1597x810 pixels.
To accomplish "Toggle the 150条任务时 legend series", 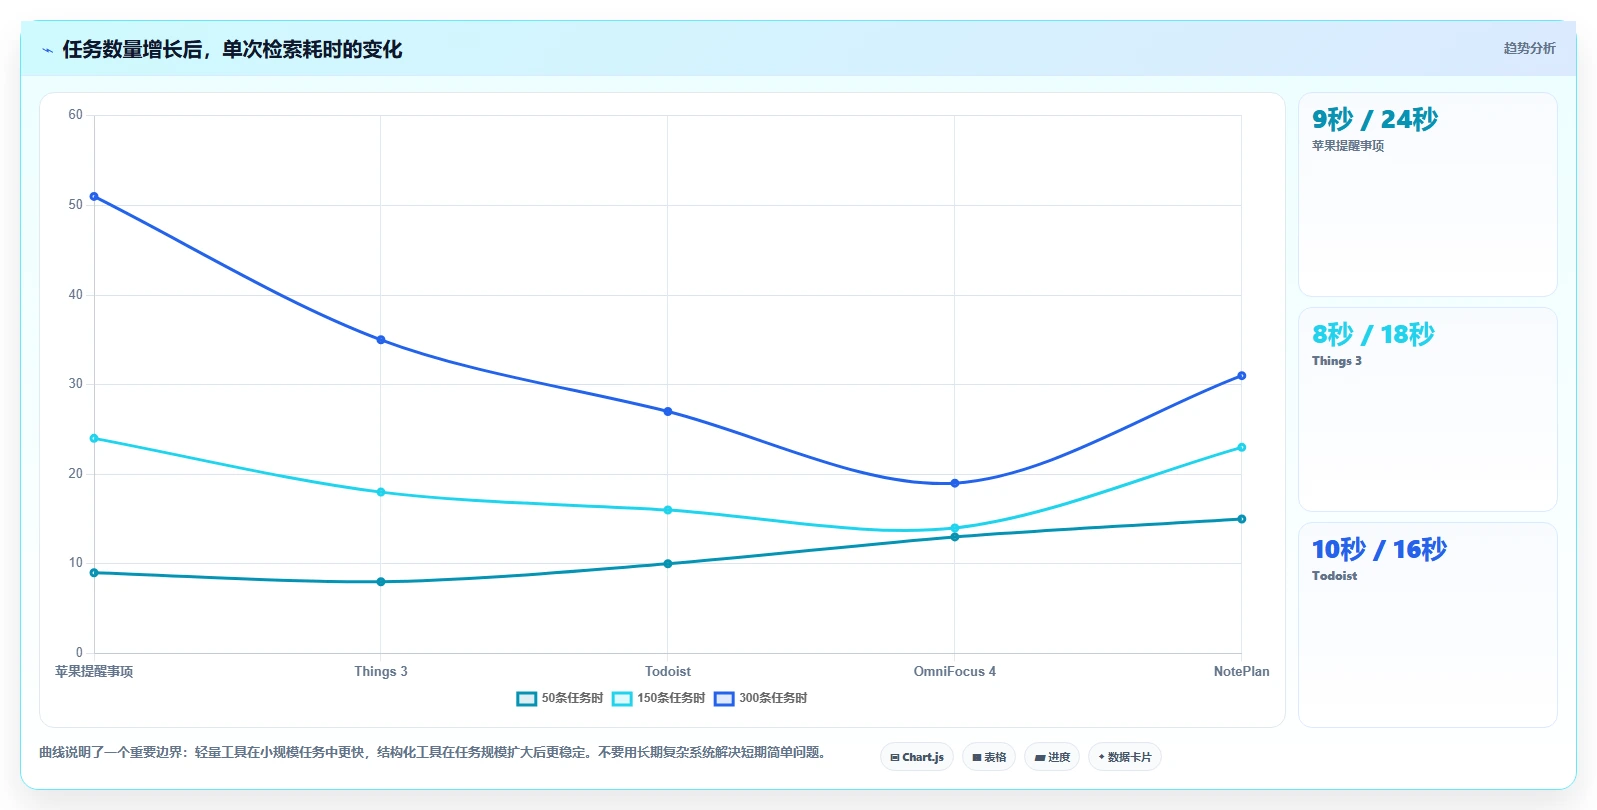I will [659, 698].
